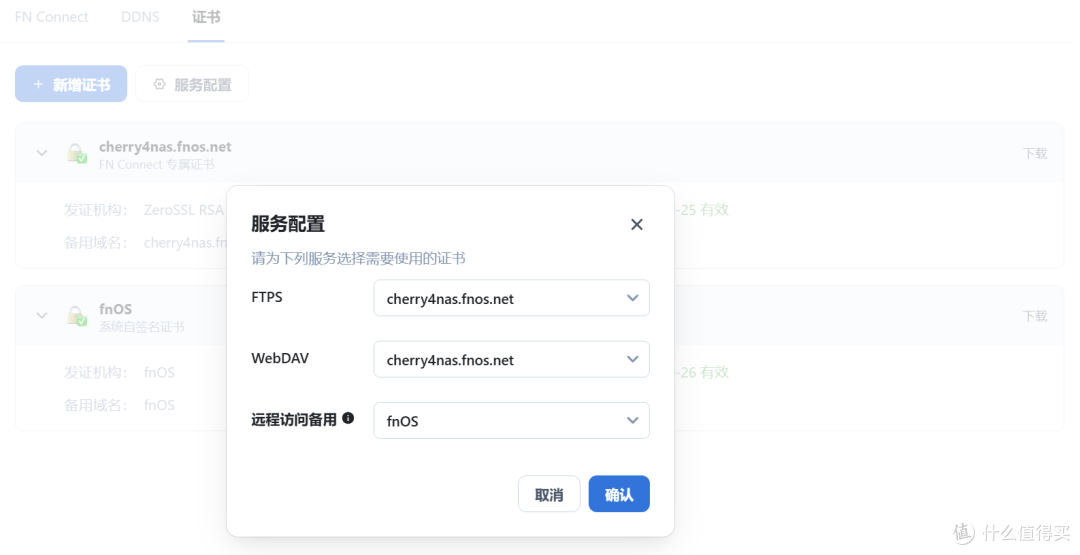This screenshot has height=555, width=1080.
Task: Click the fnOS certificate lock icon
Action: [x=76, y=315]
